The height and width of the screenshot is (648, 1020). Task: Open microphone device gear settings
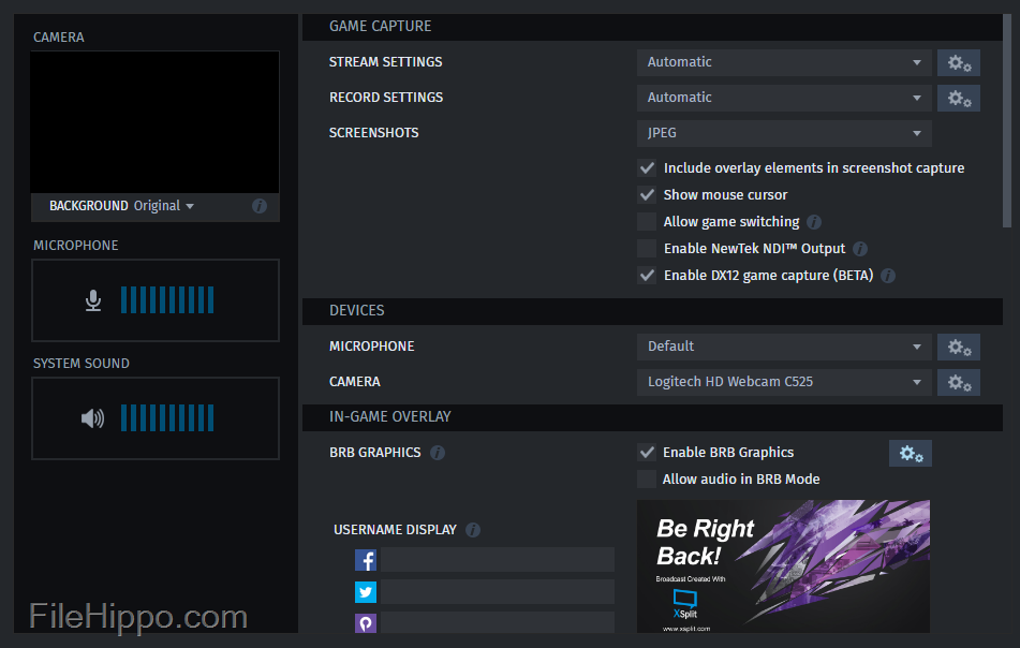958,347
